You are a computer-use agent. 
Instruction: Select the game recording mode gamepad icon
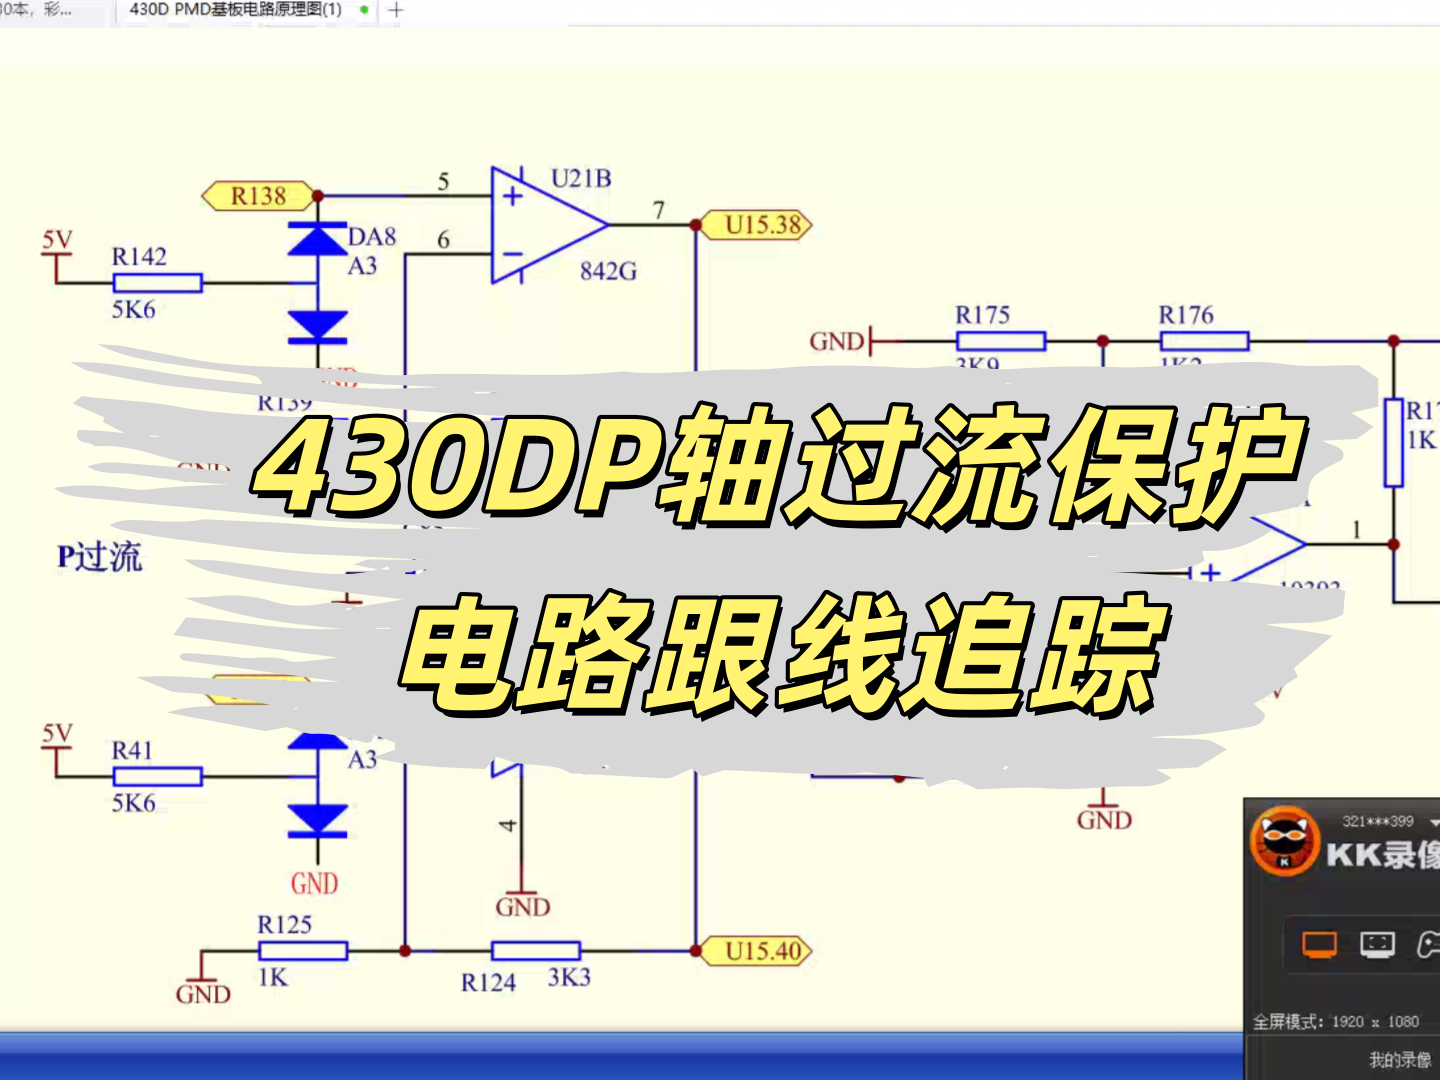tap(1428, 943)
